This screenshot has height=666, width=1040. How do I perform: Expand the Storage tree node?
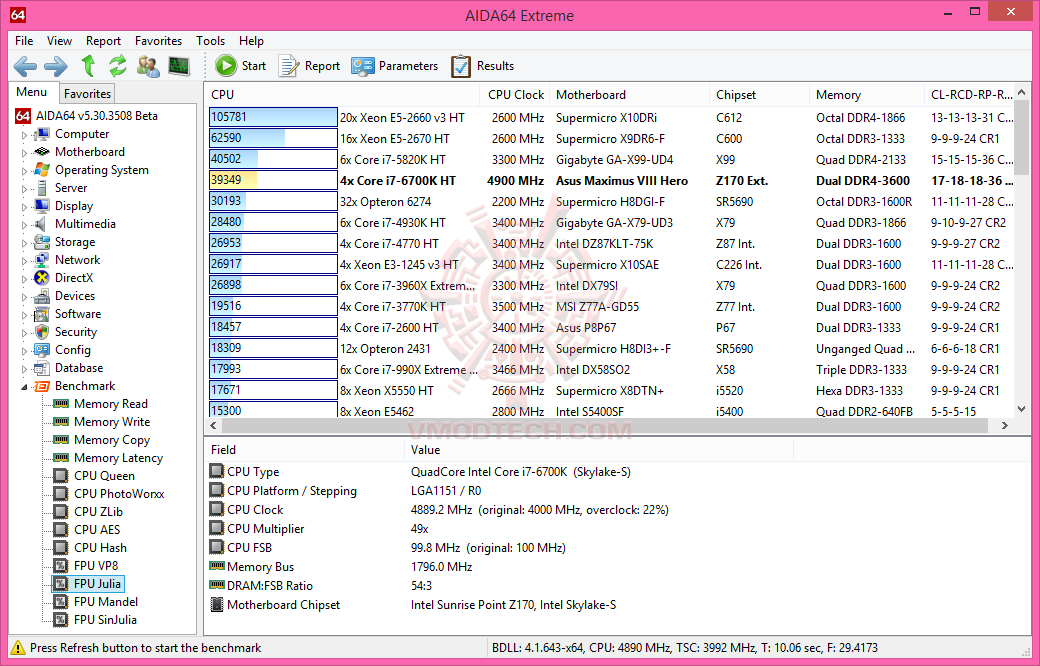pyautogui.click(x=25, y=243)
